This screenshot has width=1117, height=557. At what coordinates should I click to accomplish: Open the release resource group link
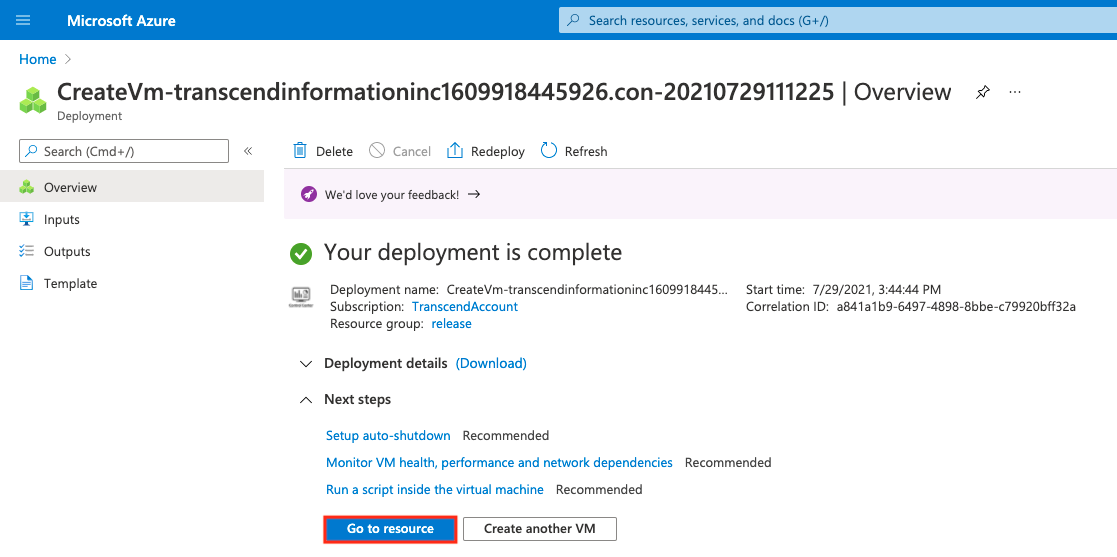[x=452, y=323]
